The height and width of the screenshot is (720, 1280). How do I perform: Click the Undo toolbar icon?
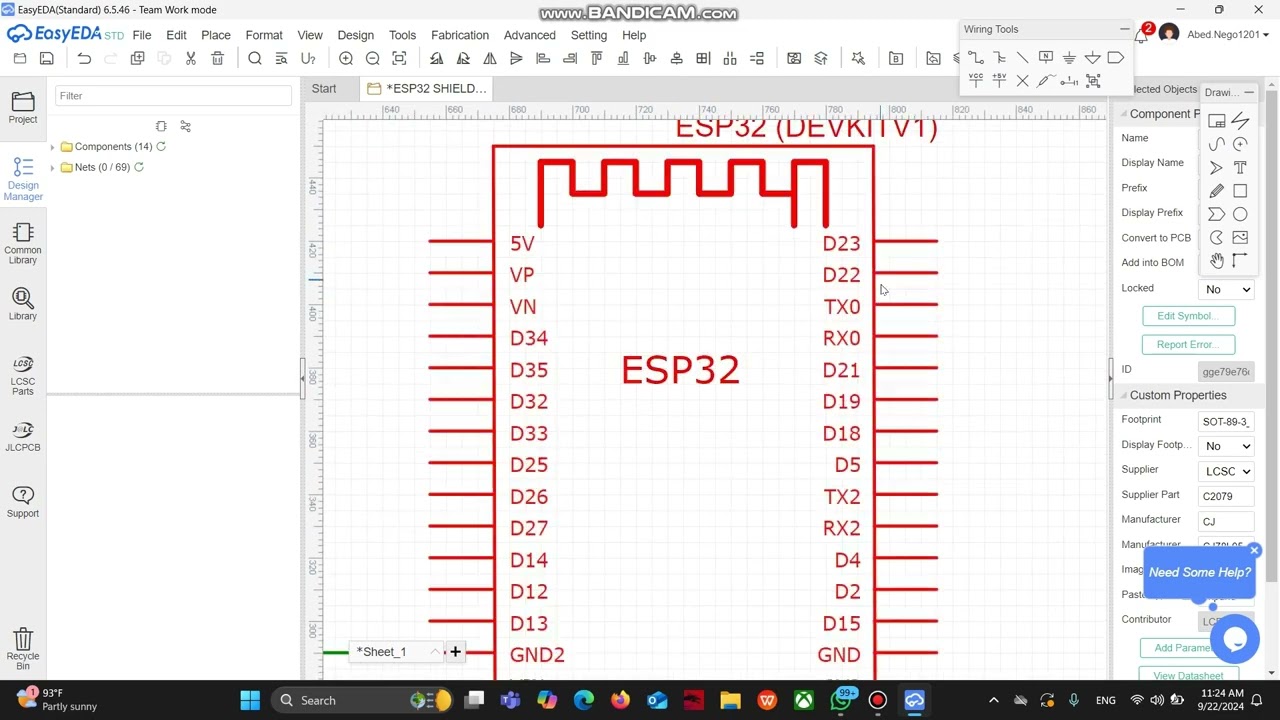pyautogui.click(x=84, y=59)
